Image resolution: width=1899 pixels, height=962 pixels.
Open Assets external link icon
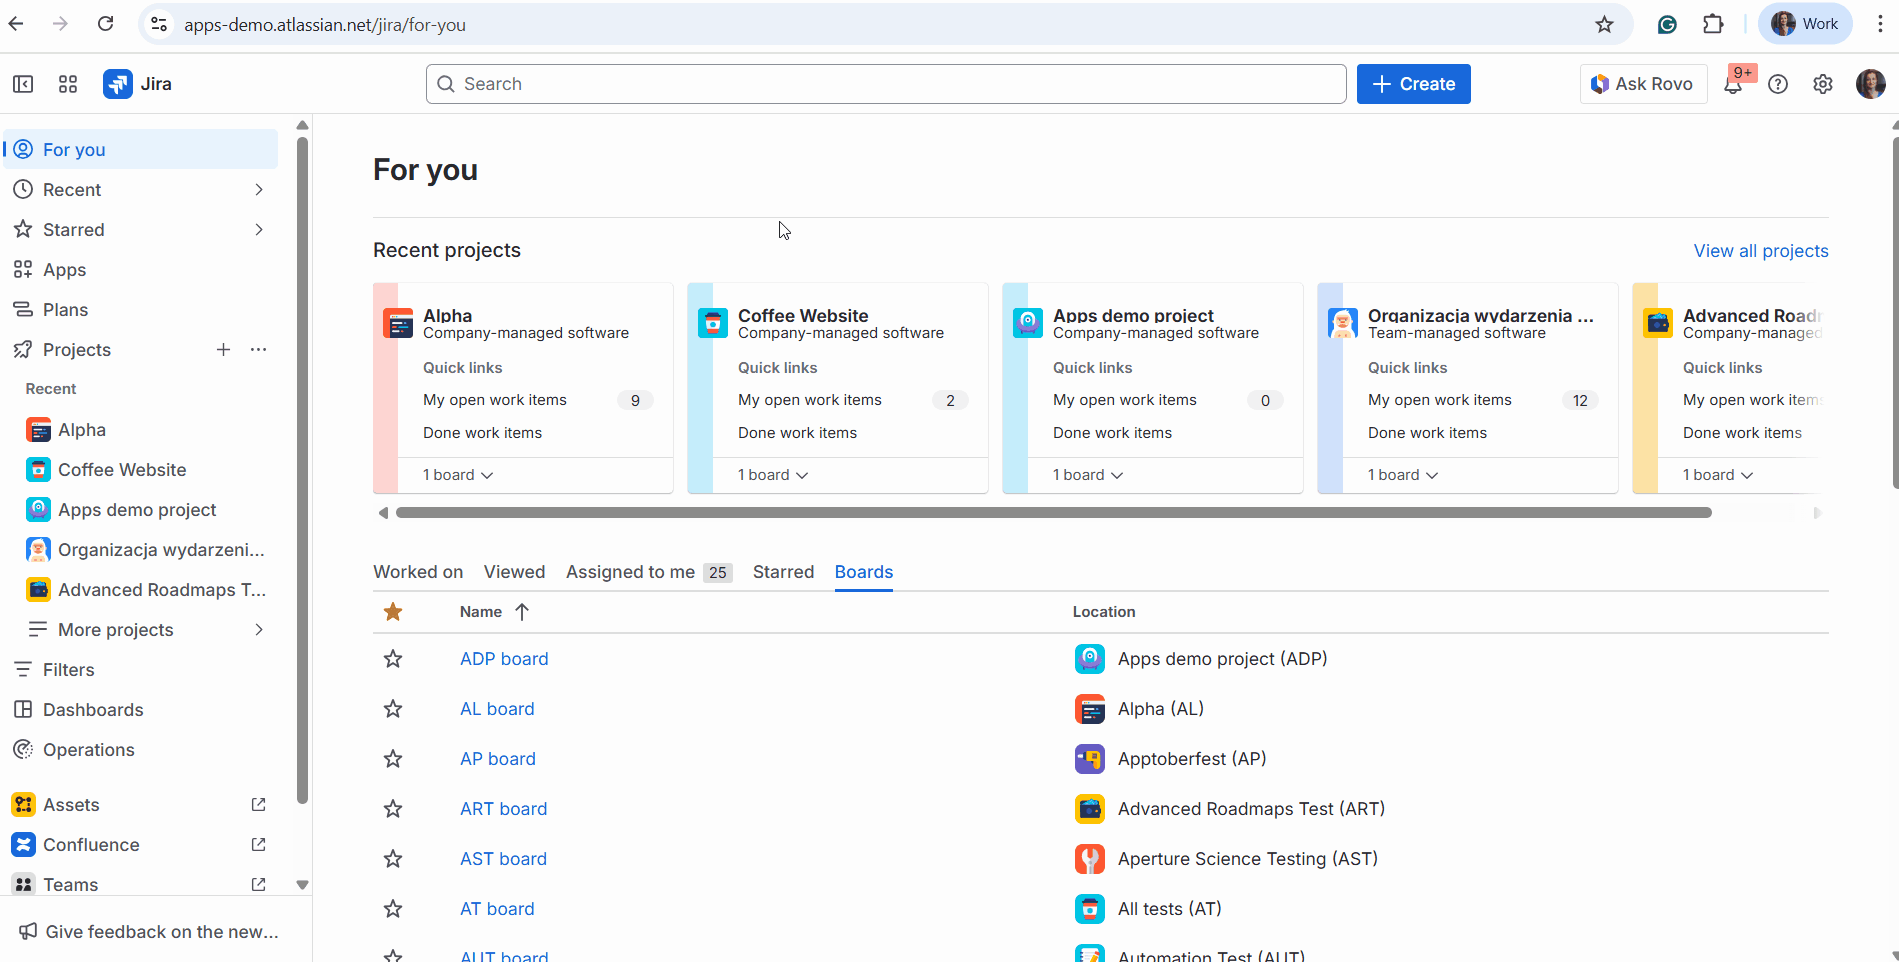click(x=258, y=804)
